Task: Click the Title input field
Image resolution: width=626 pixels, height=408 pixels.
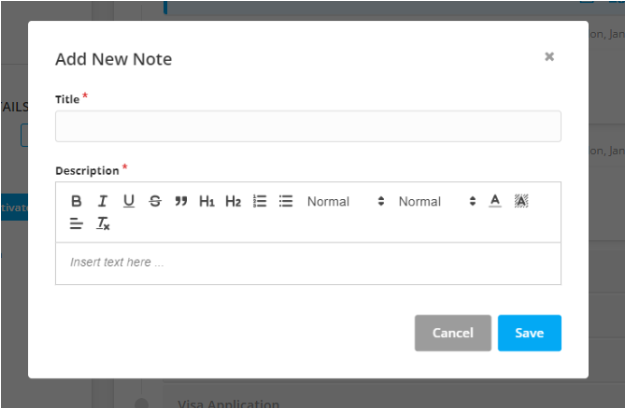Action: [308, 126]
